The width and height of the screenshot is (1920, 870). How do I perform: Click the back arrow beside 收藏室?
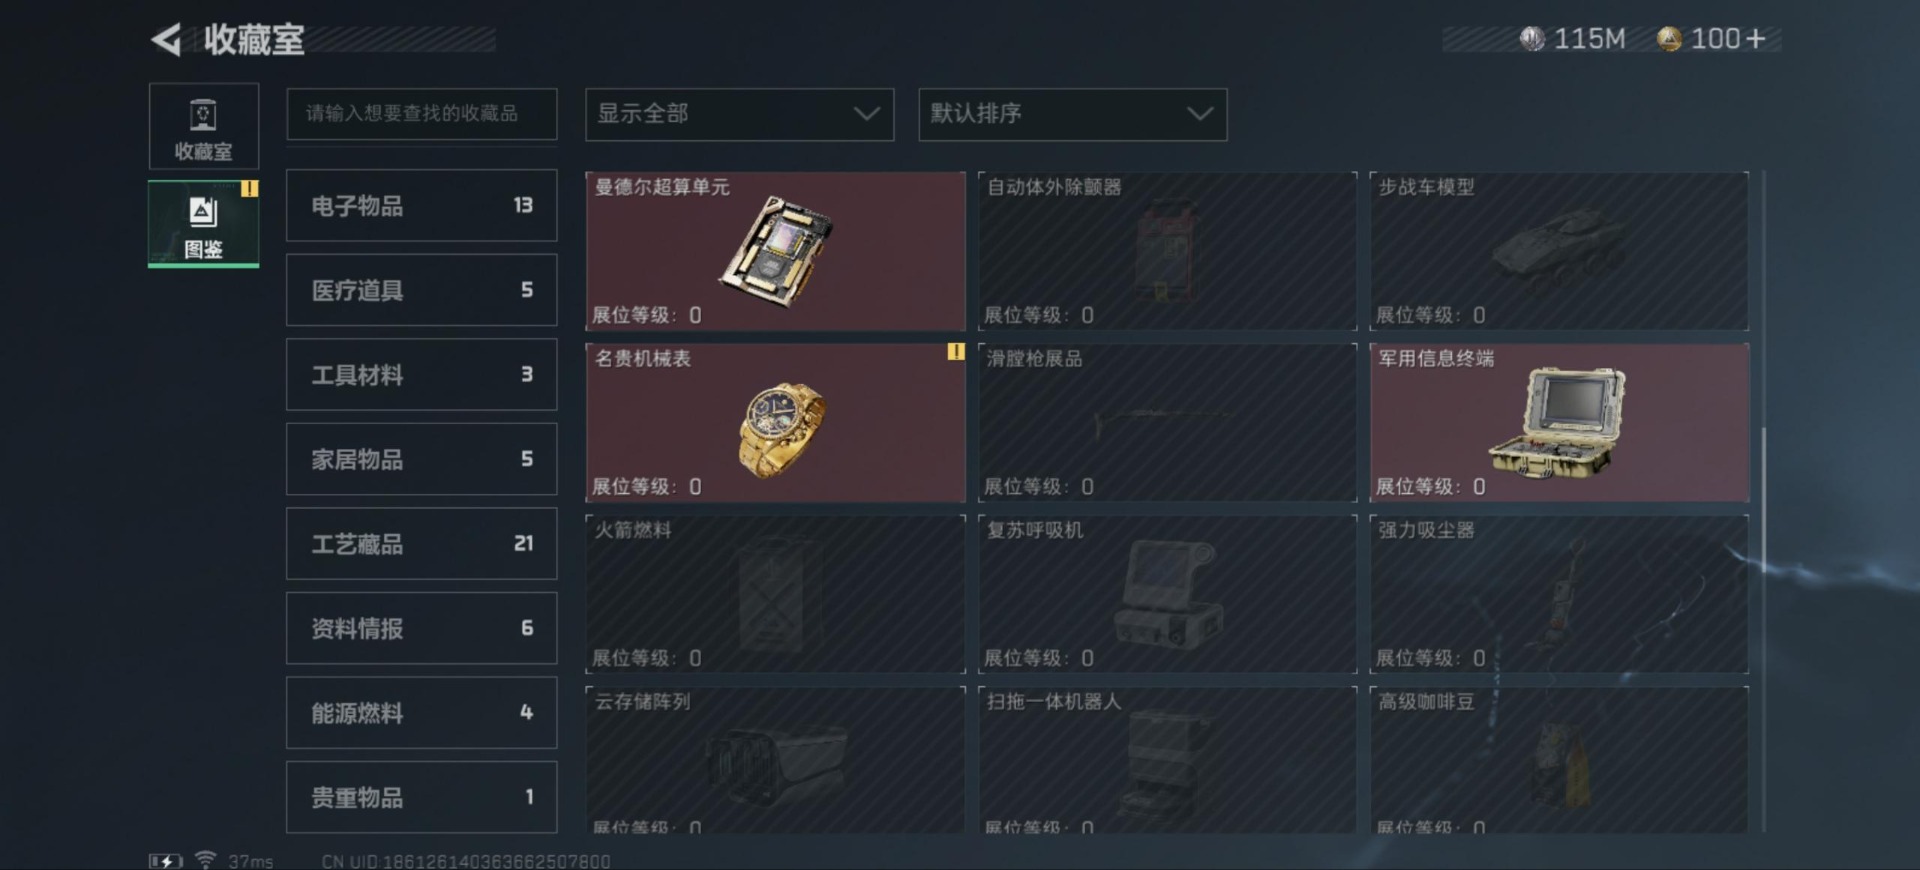tap(166, 40)
